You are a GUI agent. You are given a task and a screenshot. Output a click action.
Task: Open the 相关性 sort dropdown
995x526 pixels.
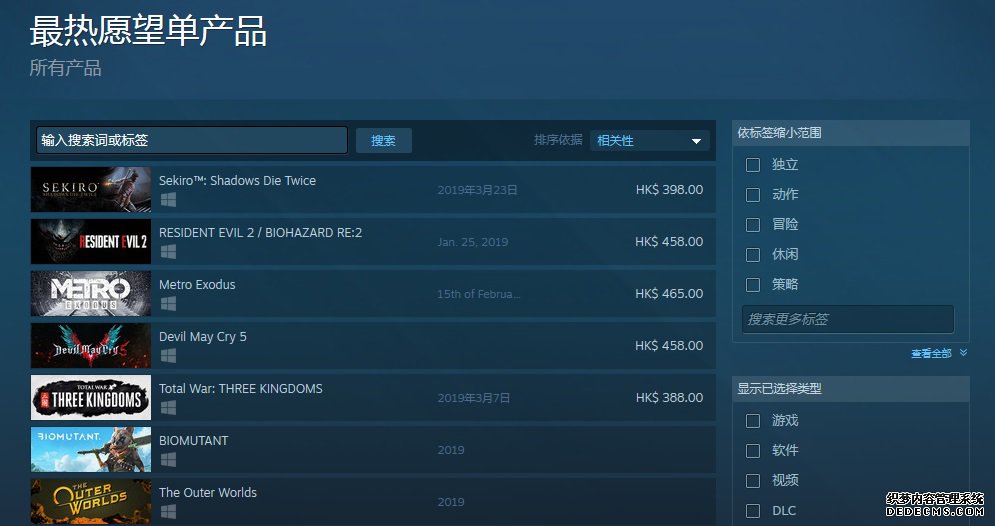point(649,141)
